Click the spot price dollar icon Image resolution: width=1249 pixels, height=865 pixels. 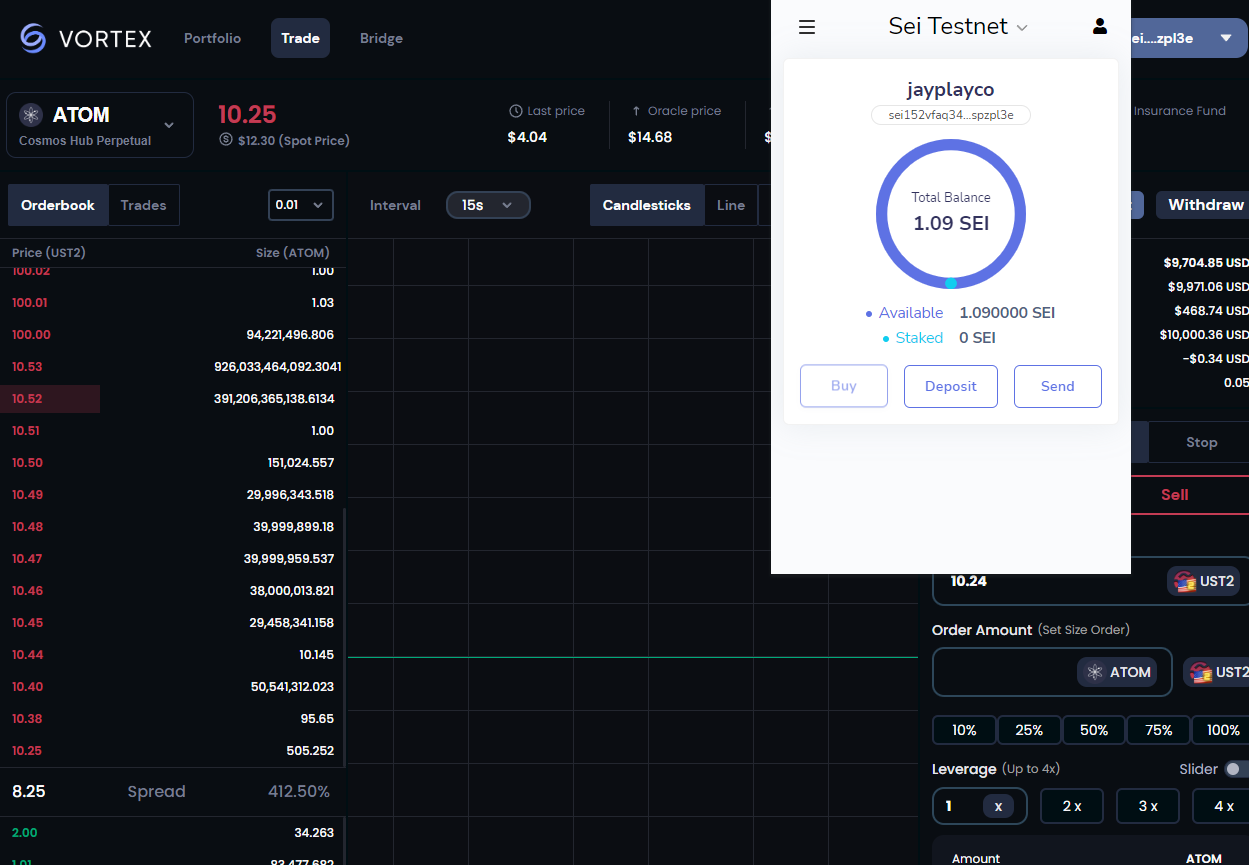tap(226, 140)
